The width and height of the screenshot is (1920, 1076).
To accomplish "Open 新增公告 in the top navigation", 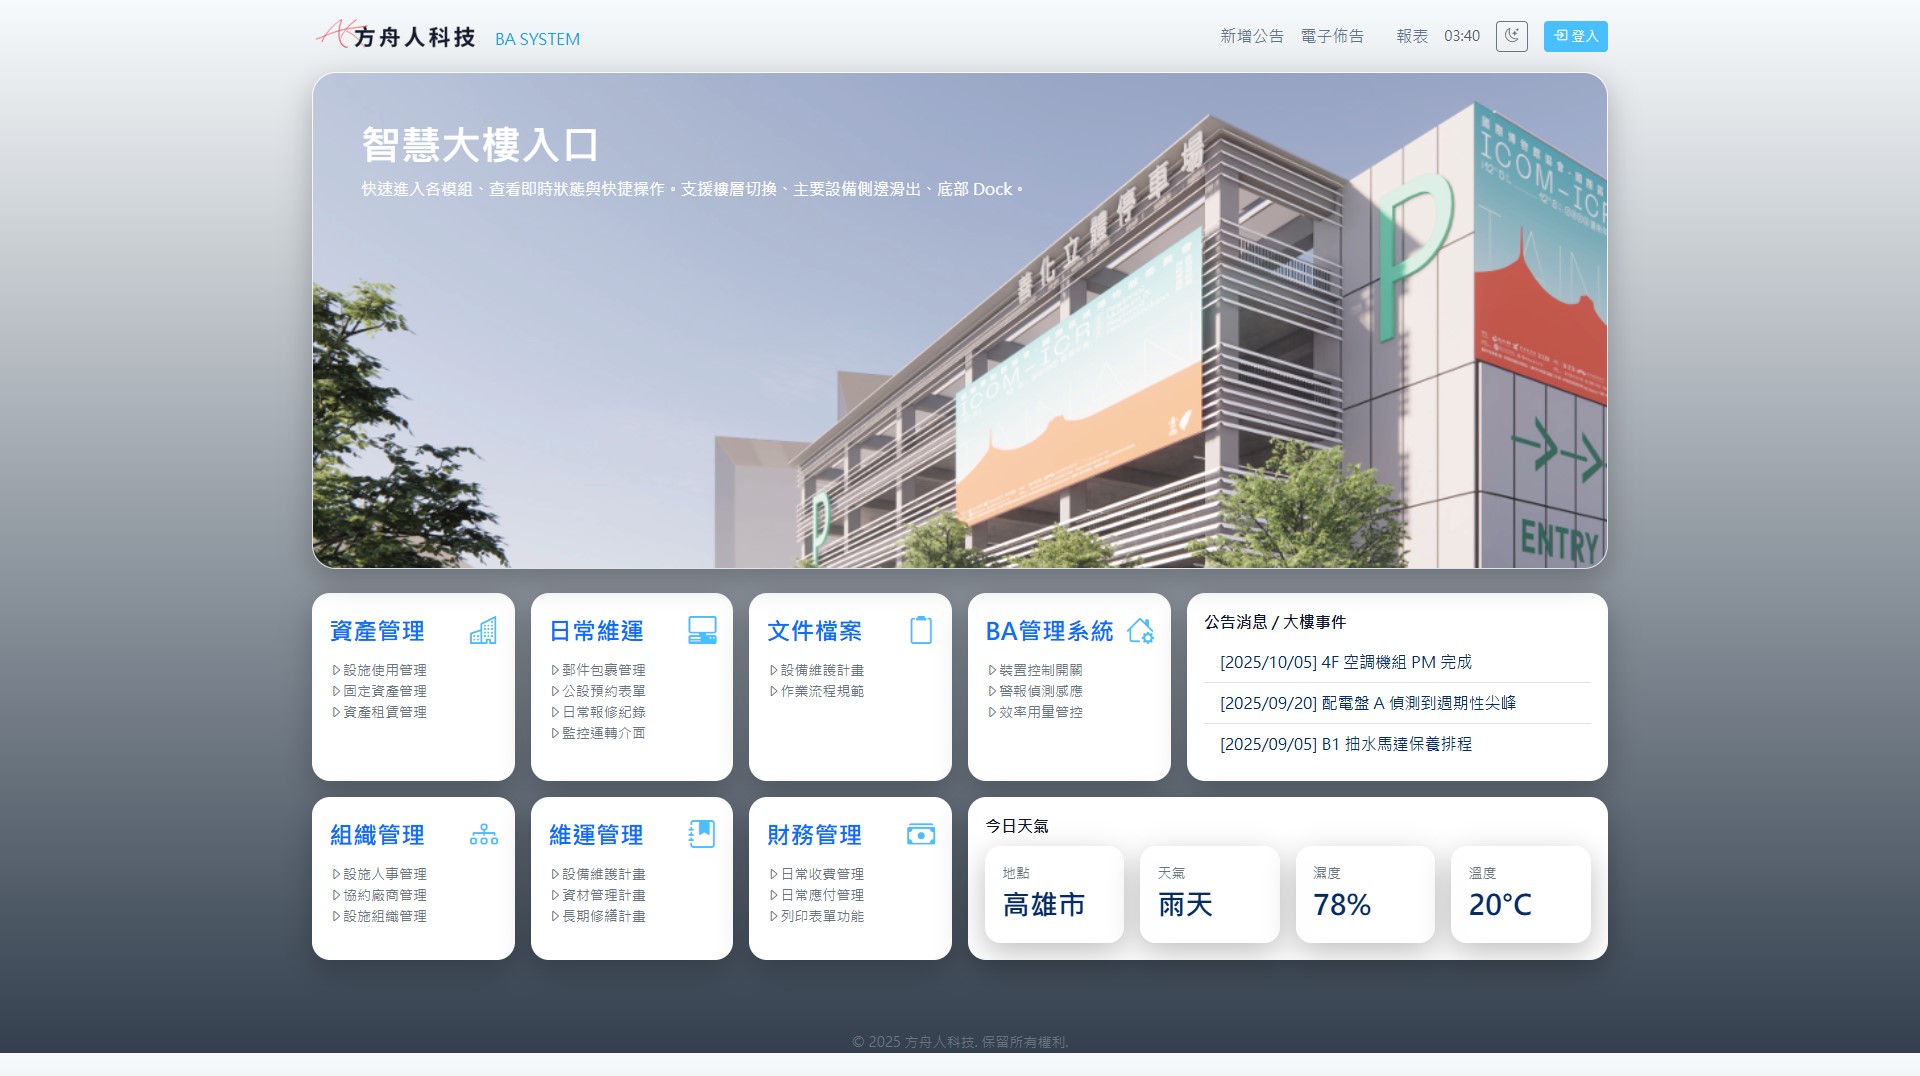I will coord(1251,36).
